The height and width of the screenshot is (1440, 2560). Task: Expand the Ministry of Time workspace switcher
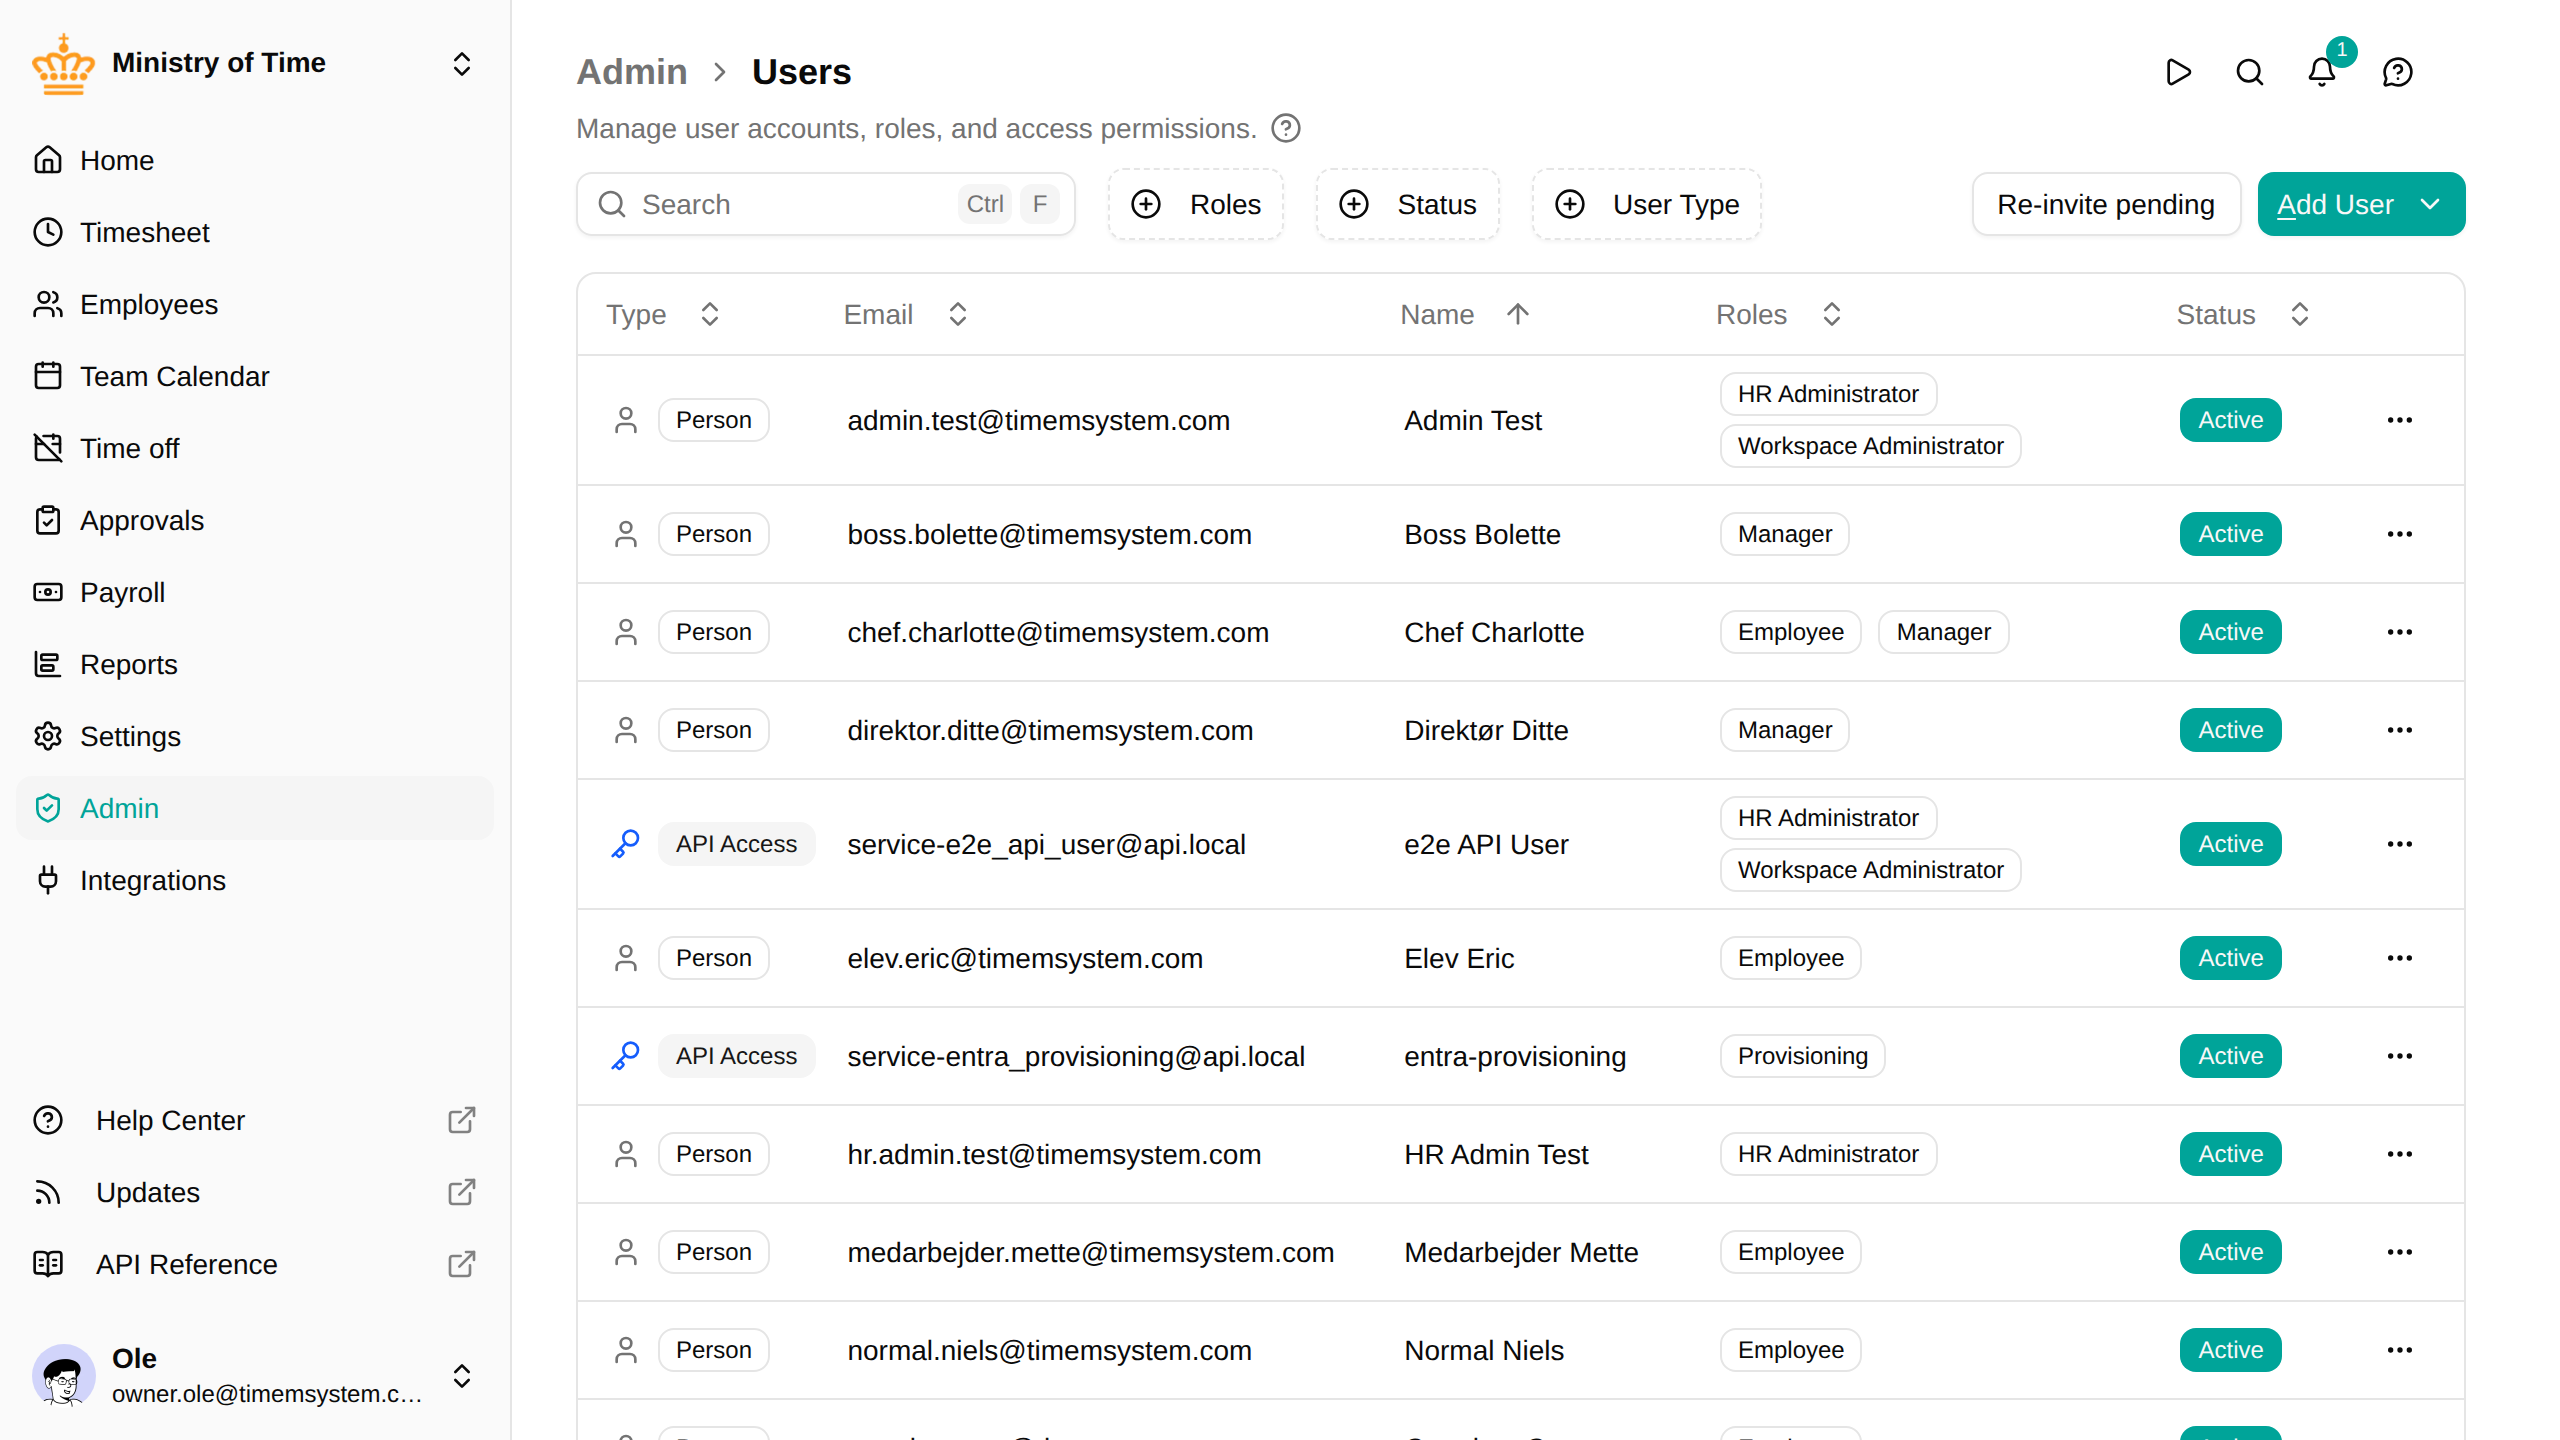click(x=461, y=64)
